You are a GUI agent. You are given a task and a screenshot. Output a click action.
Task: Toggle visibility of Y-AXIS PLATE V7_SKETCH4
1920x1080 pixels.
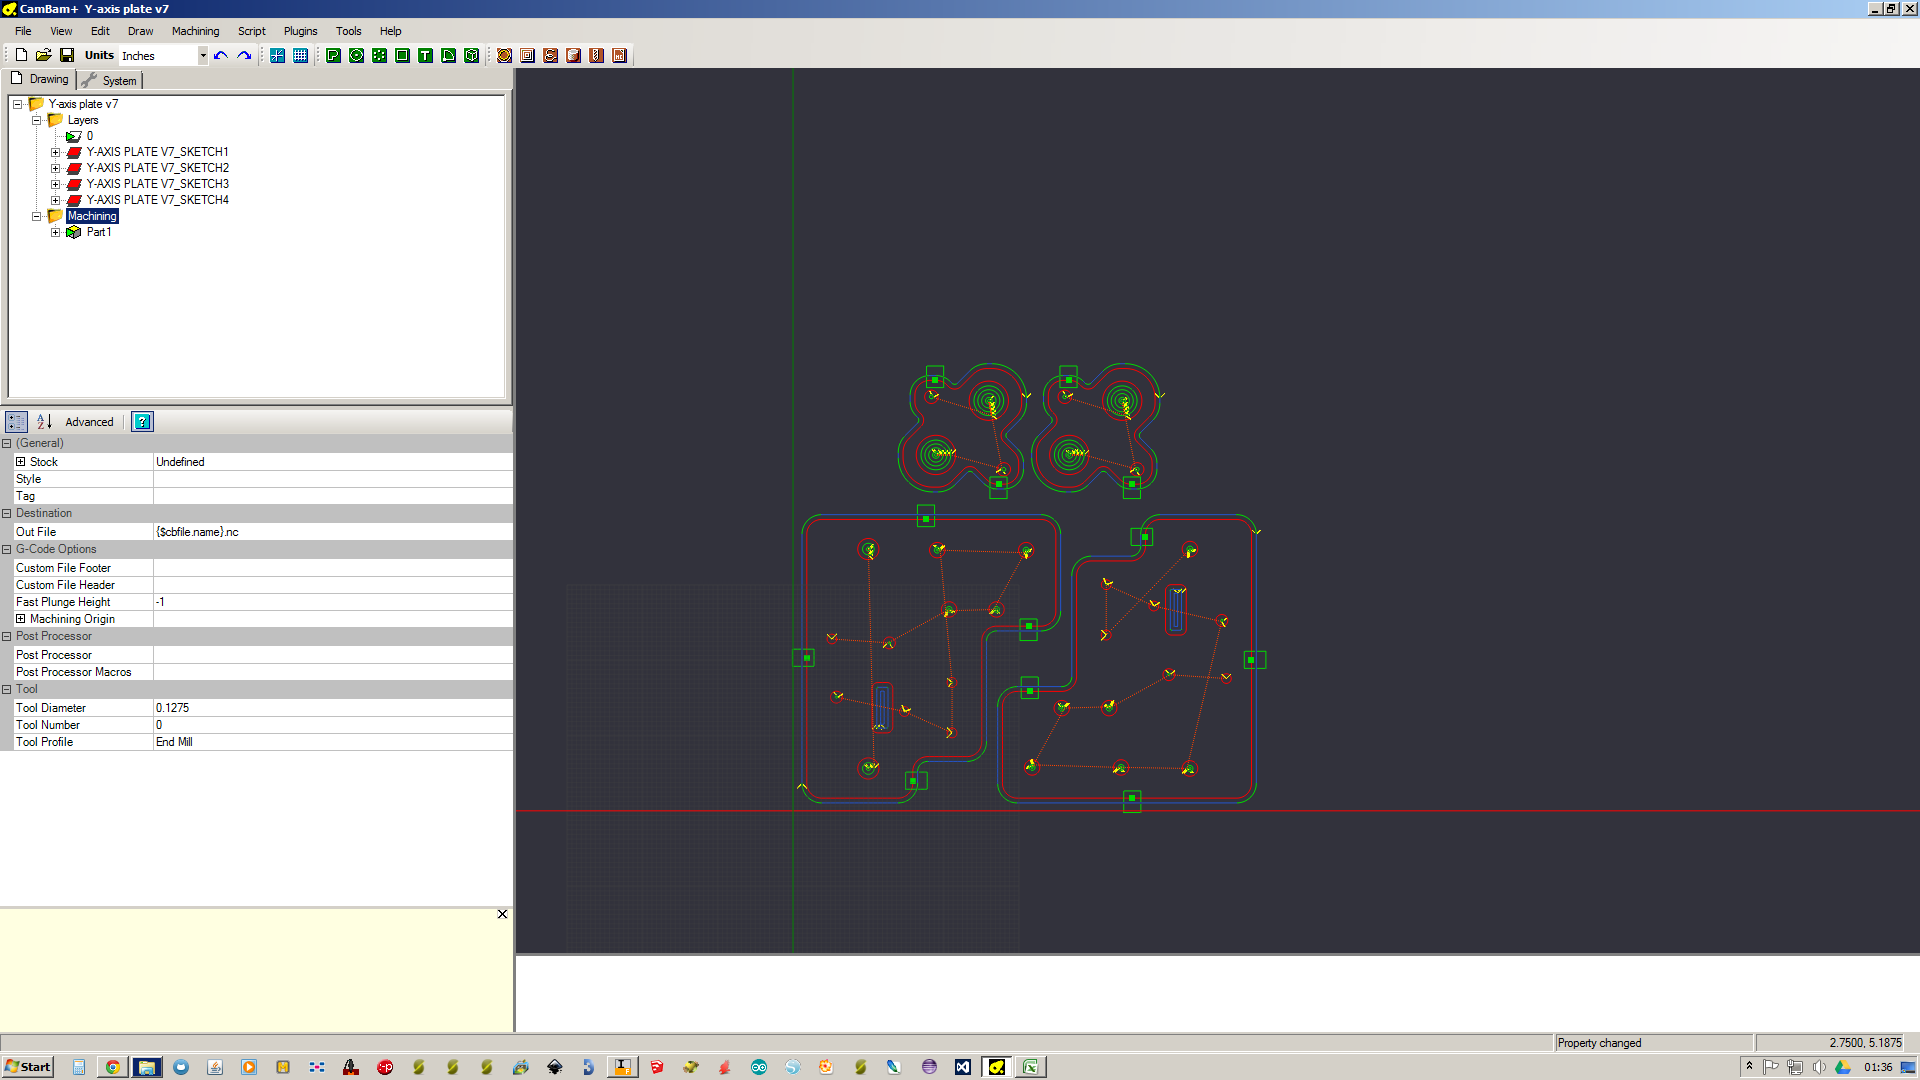click(74, 199)
